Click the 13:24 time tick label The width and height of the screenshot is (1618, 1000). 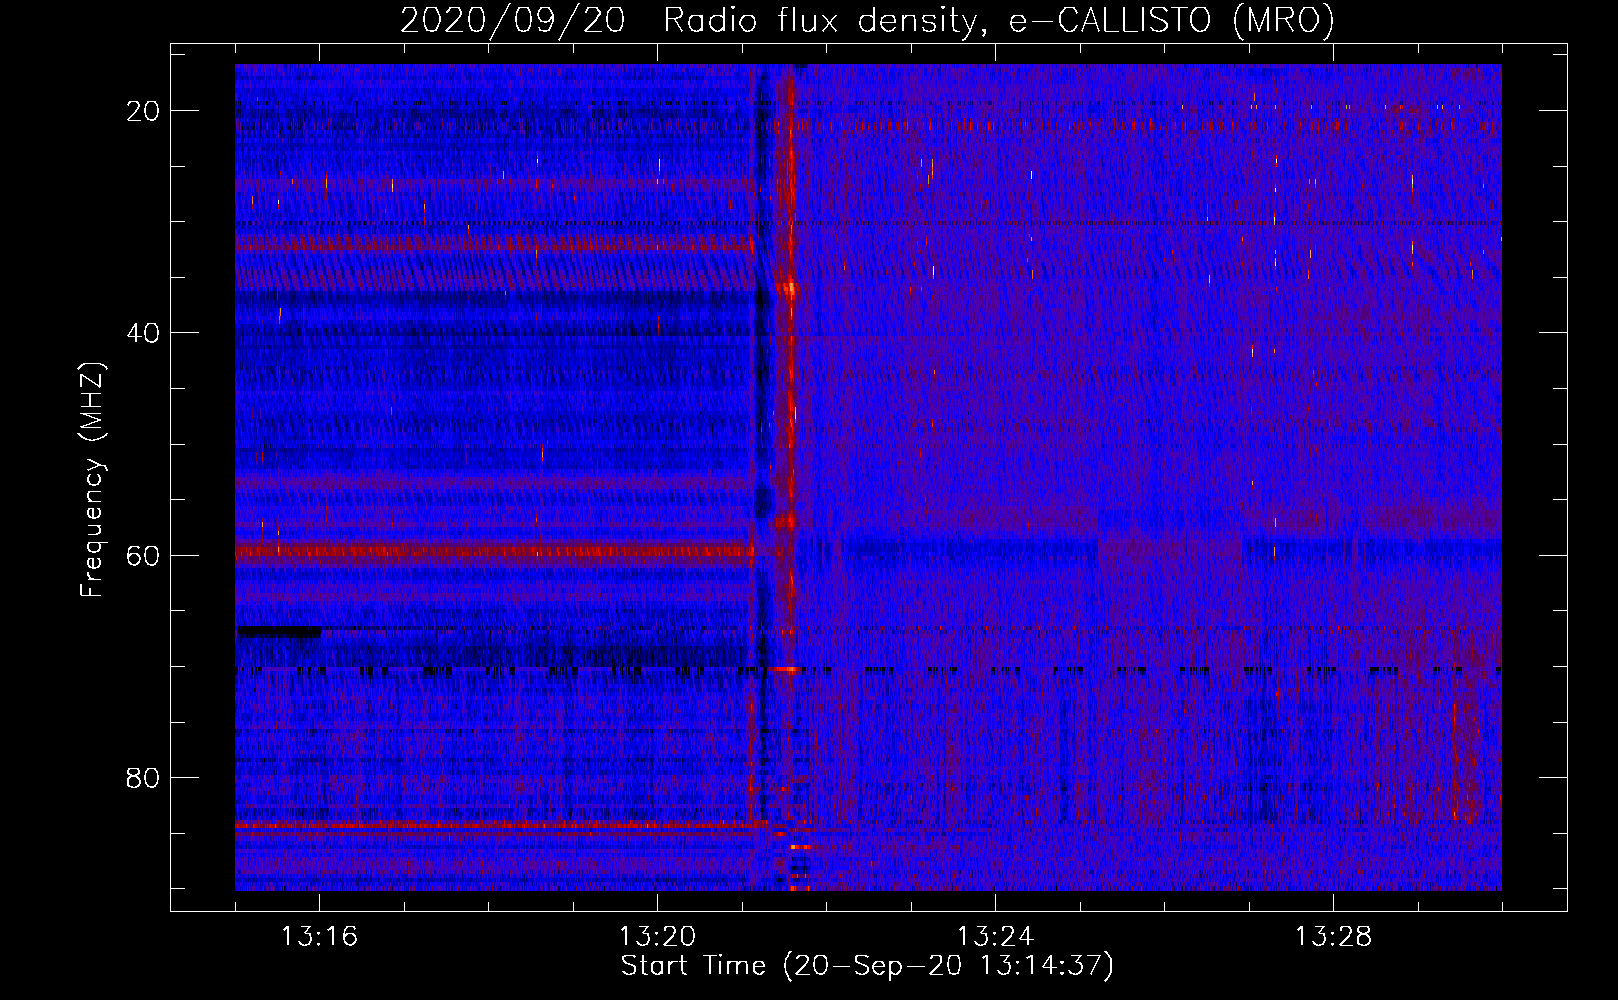point(995,937)
